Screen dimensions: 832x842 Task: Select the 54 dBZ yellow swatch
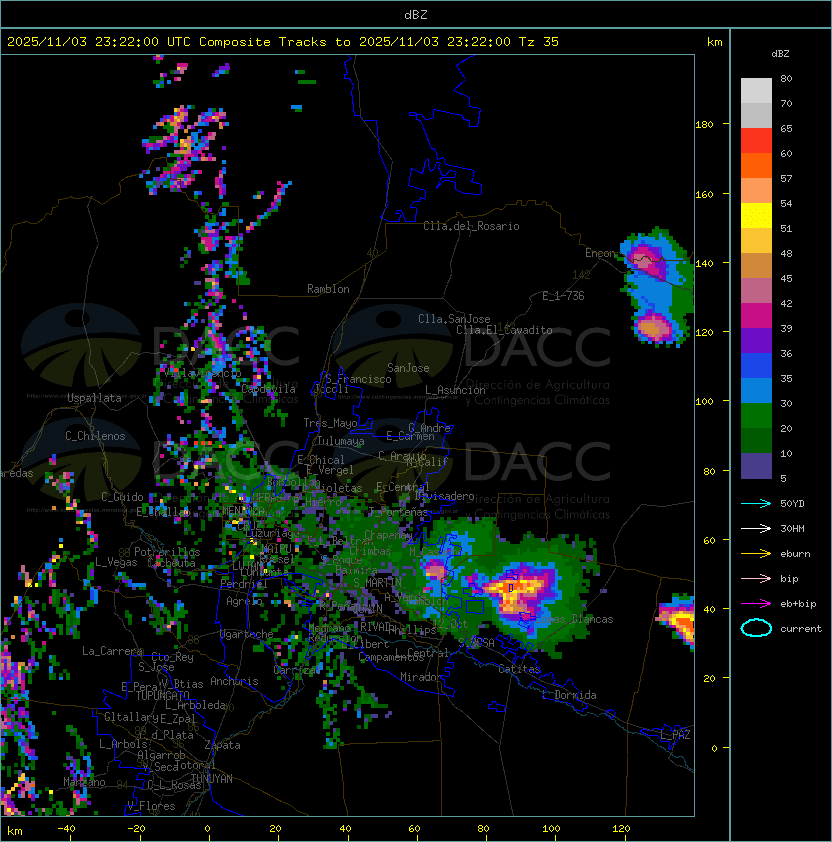(x=756, y=216)
